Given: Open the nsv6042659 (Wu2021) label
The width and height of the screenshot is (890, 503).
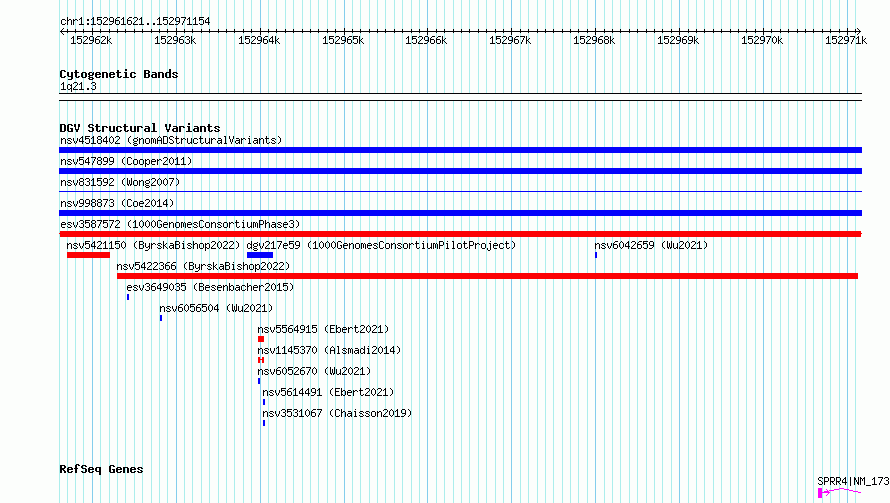Looking at the screenshot, I should [651, 245].
